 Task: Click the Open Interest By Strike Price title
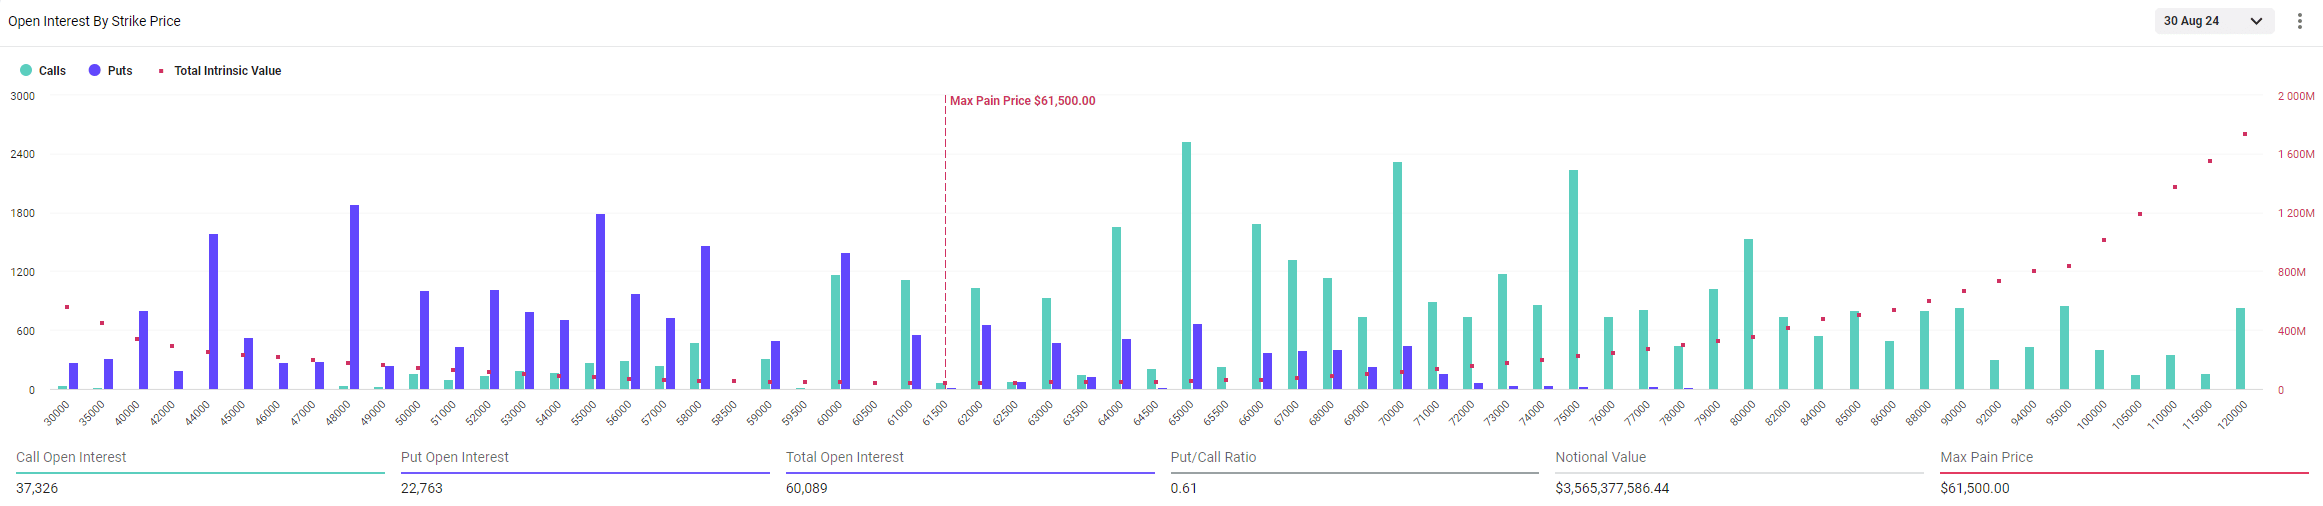coord(94,21)
